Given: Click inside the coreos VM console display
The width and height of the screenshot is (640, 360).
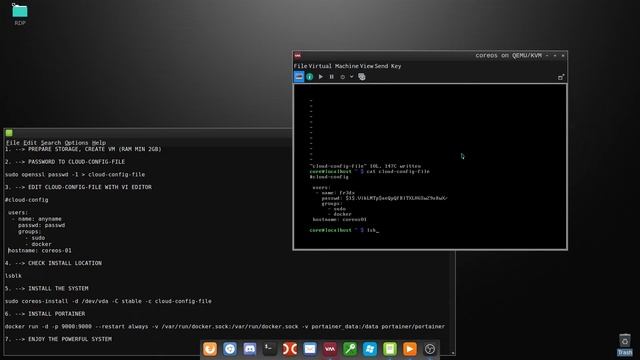Looking at the screenshot, I should coord(430,166).
